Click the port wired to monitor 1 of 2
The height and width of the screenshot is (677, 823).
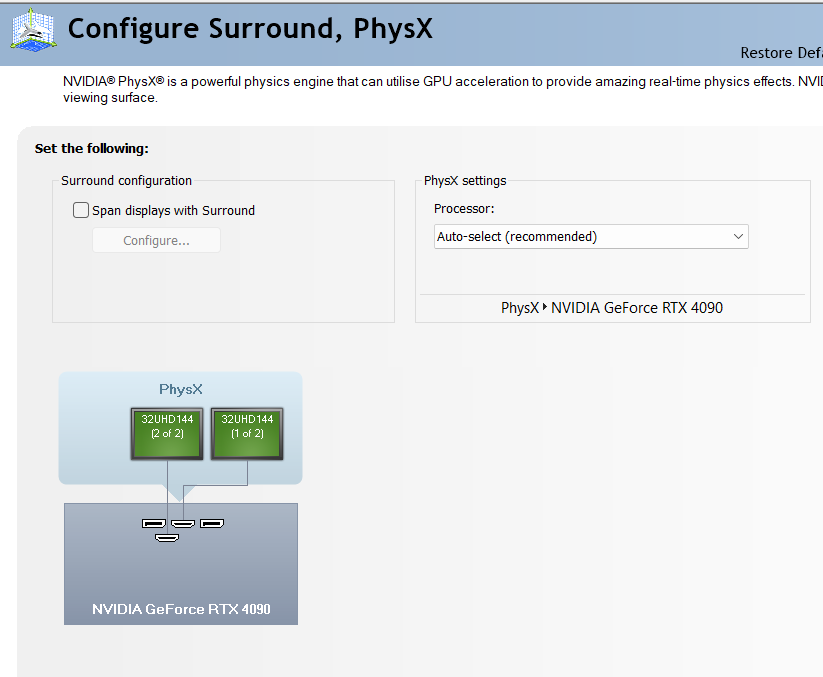pos(182,523)
